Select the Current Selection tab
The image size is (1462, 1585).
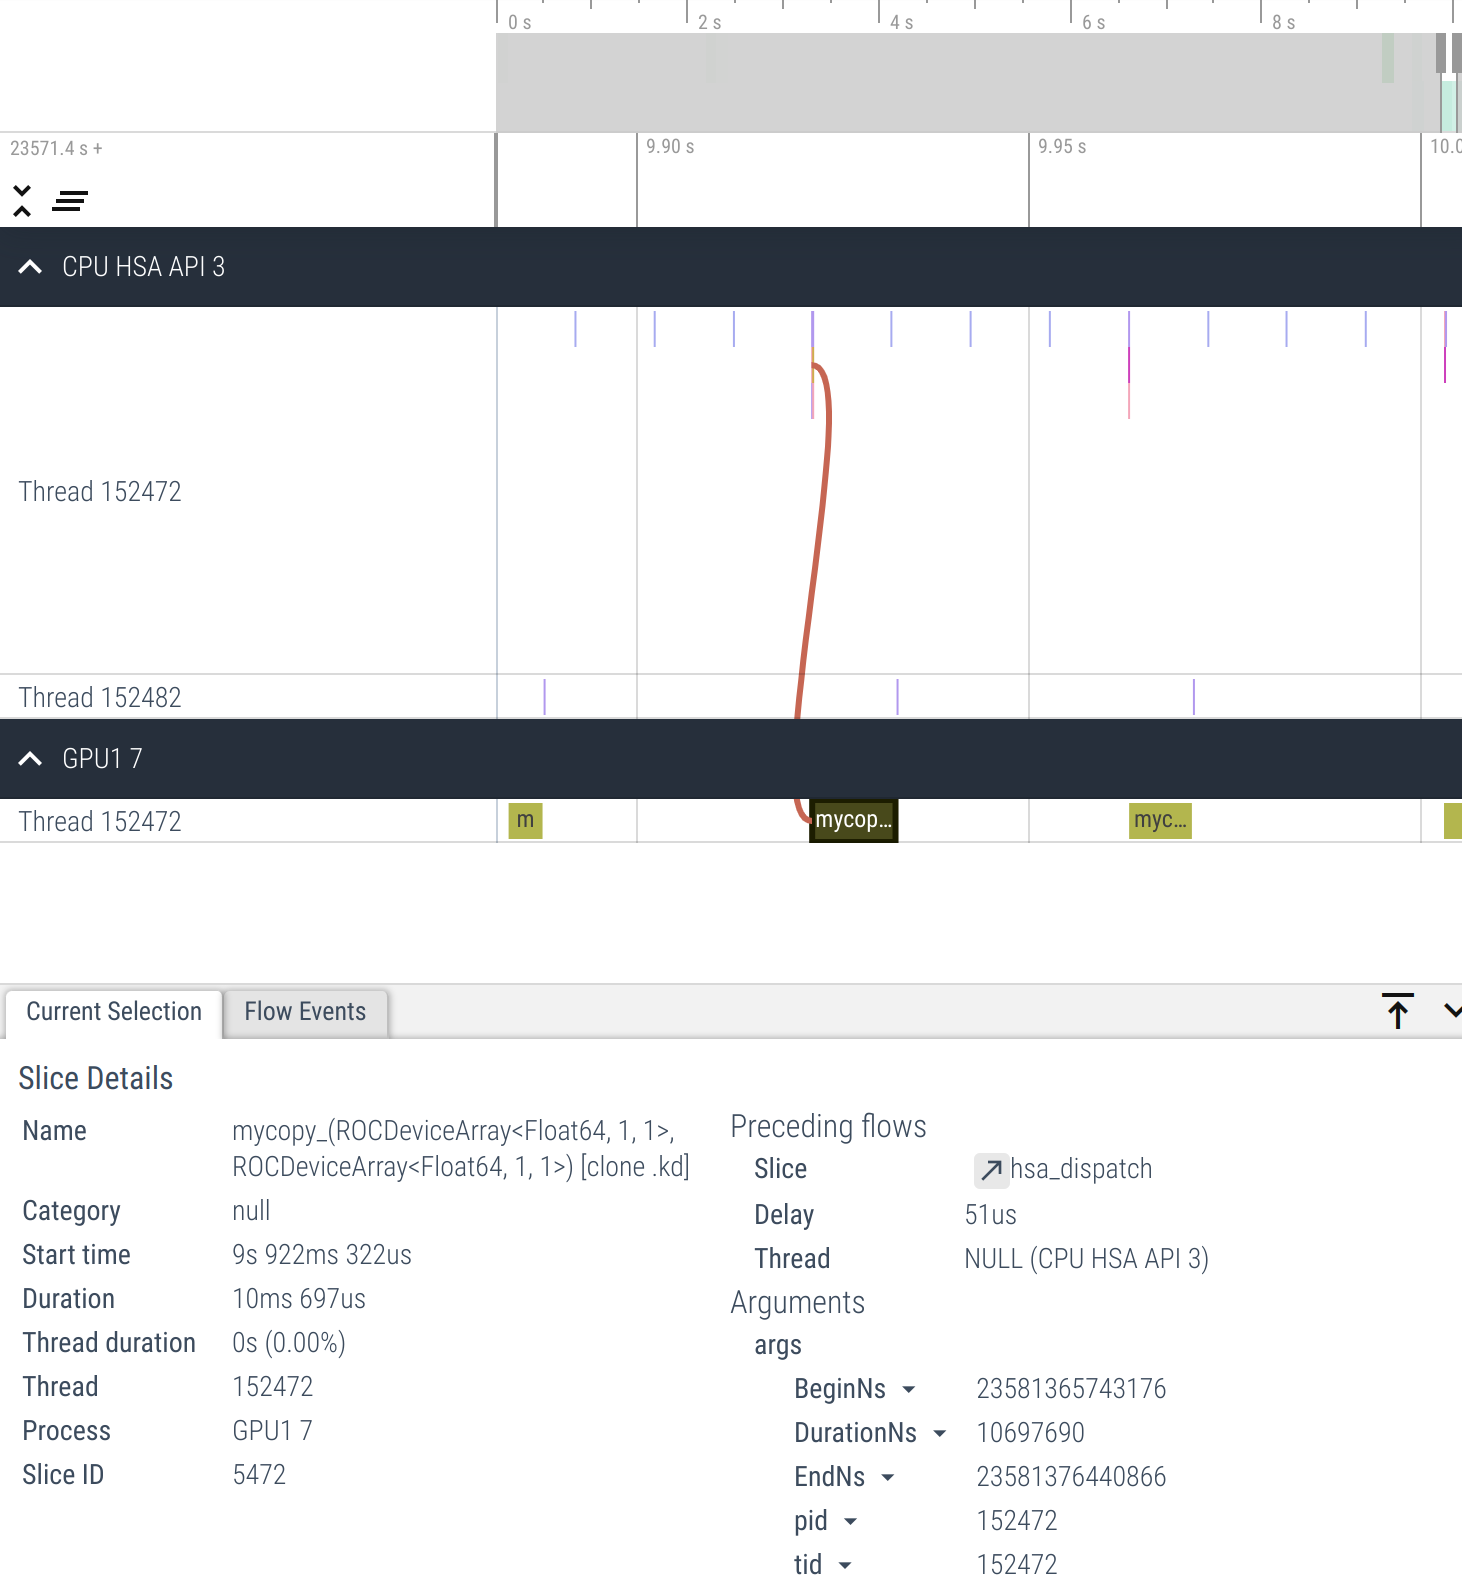(114, 1012)
